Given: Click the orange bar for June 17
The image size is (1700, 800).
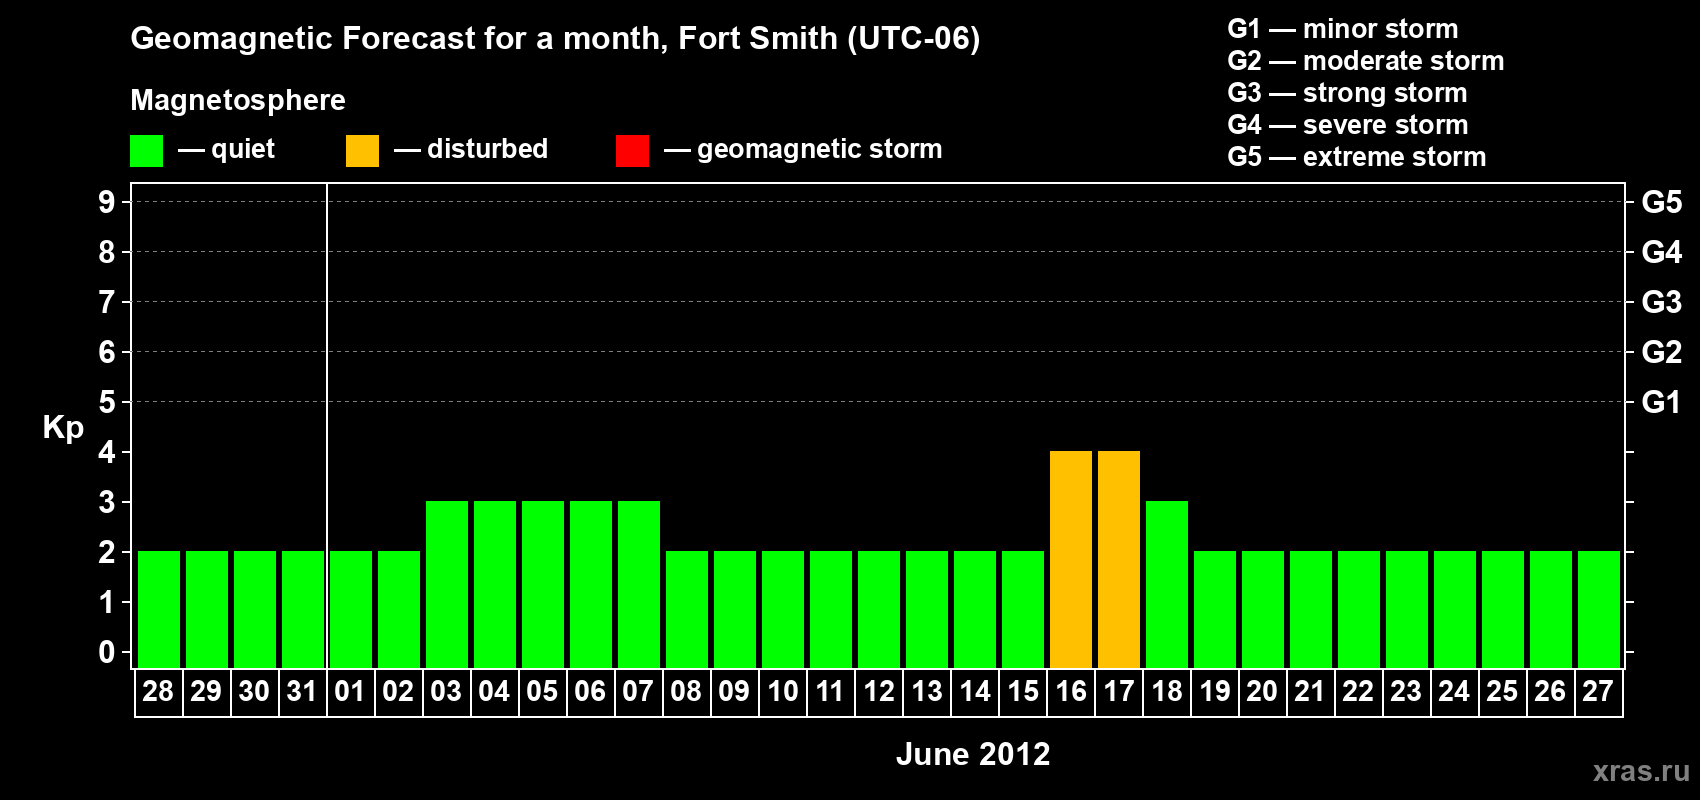Looking at the screenshot, I should [x=1119, y=559].
